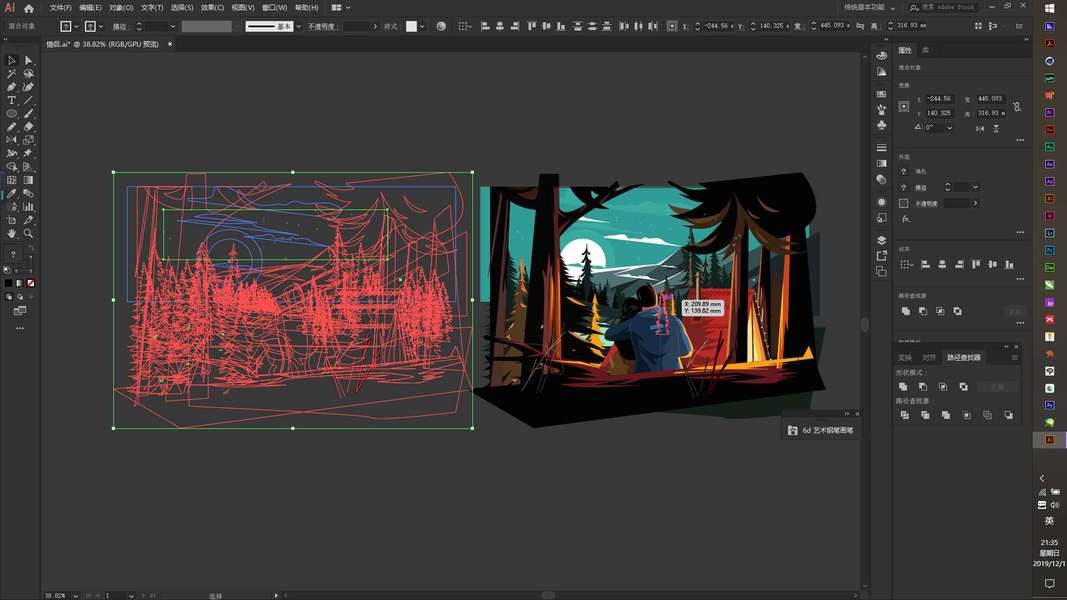Go to the Illustrator home screen icon
The width and height of the screenshot is (1067, 600).
click(29, 8)
